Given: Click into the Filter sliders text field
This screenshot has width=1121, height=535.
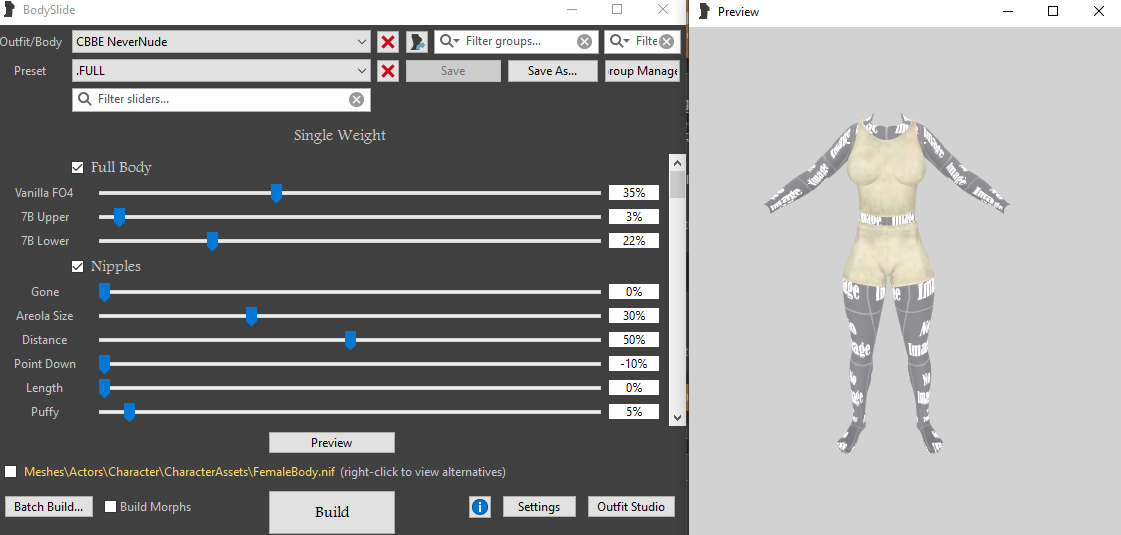Looking at the screenshot, I should click(222, 99).
